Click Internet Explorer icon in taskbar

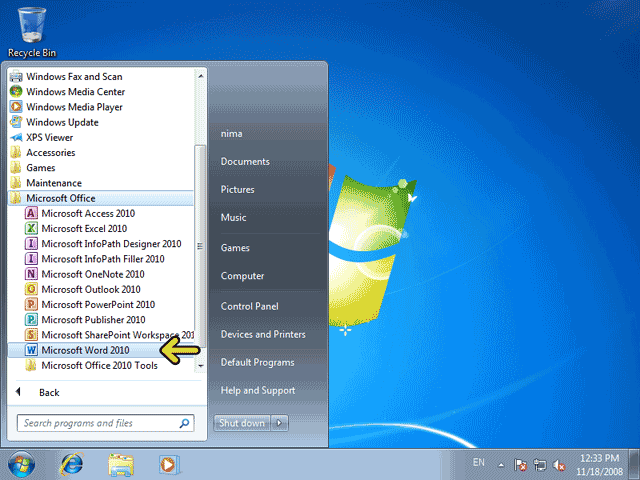click(x=71, y=464)
